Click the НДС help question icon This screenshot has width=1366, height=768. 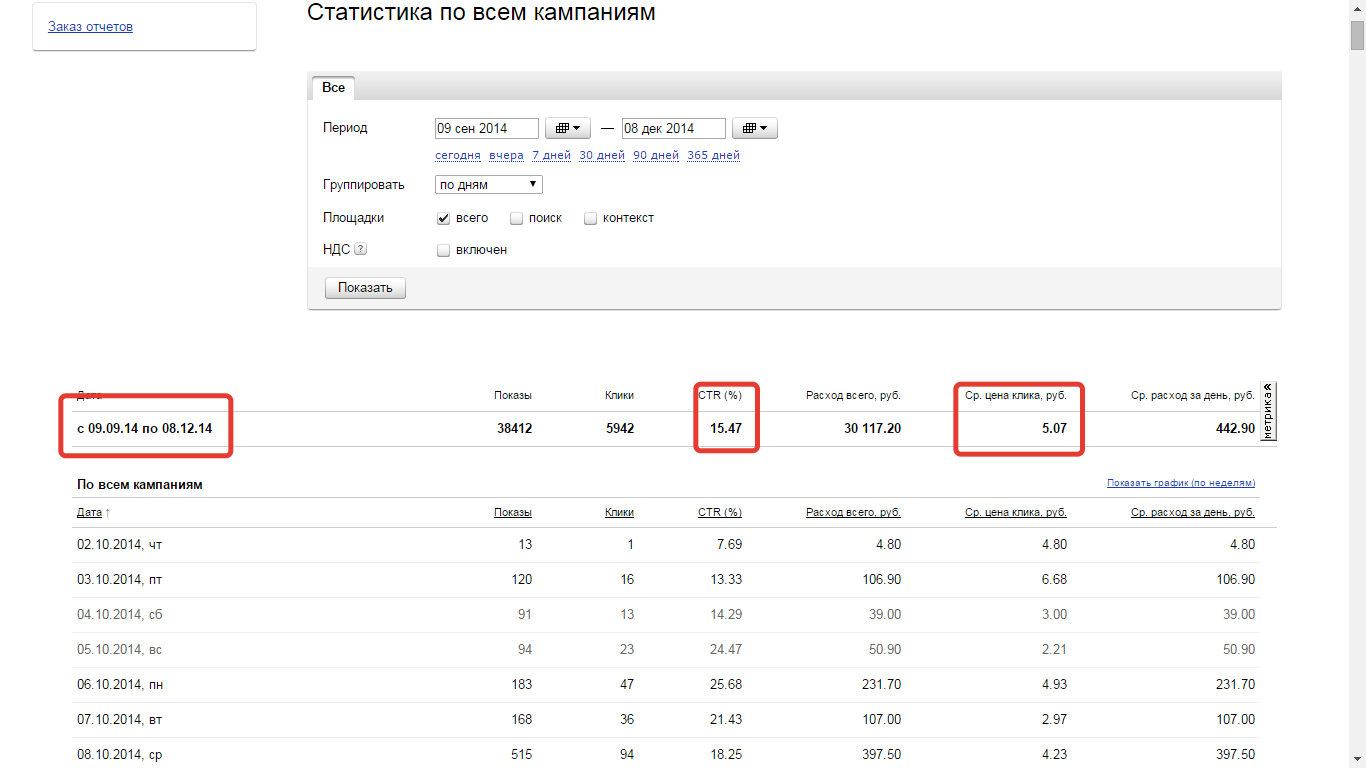click(x=360, y=250)
